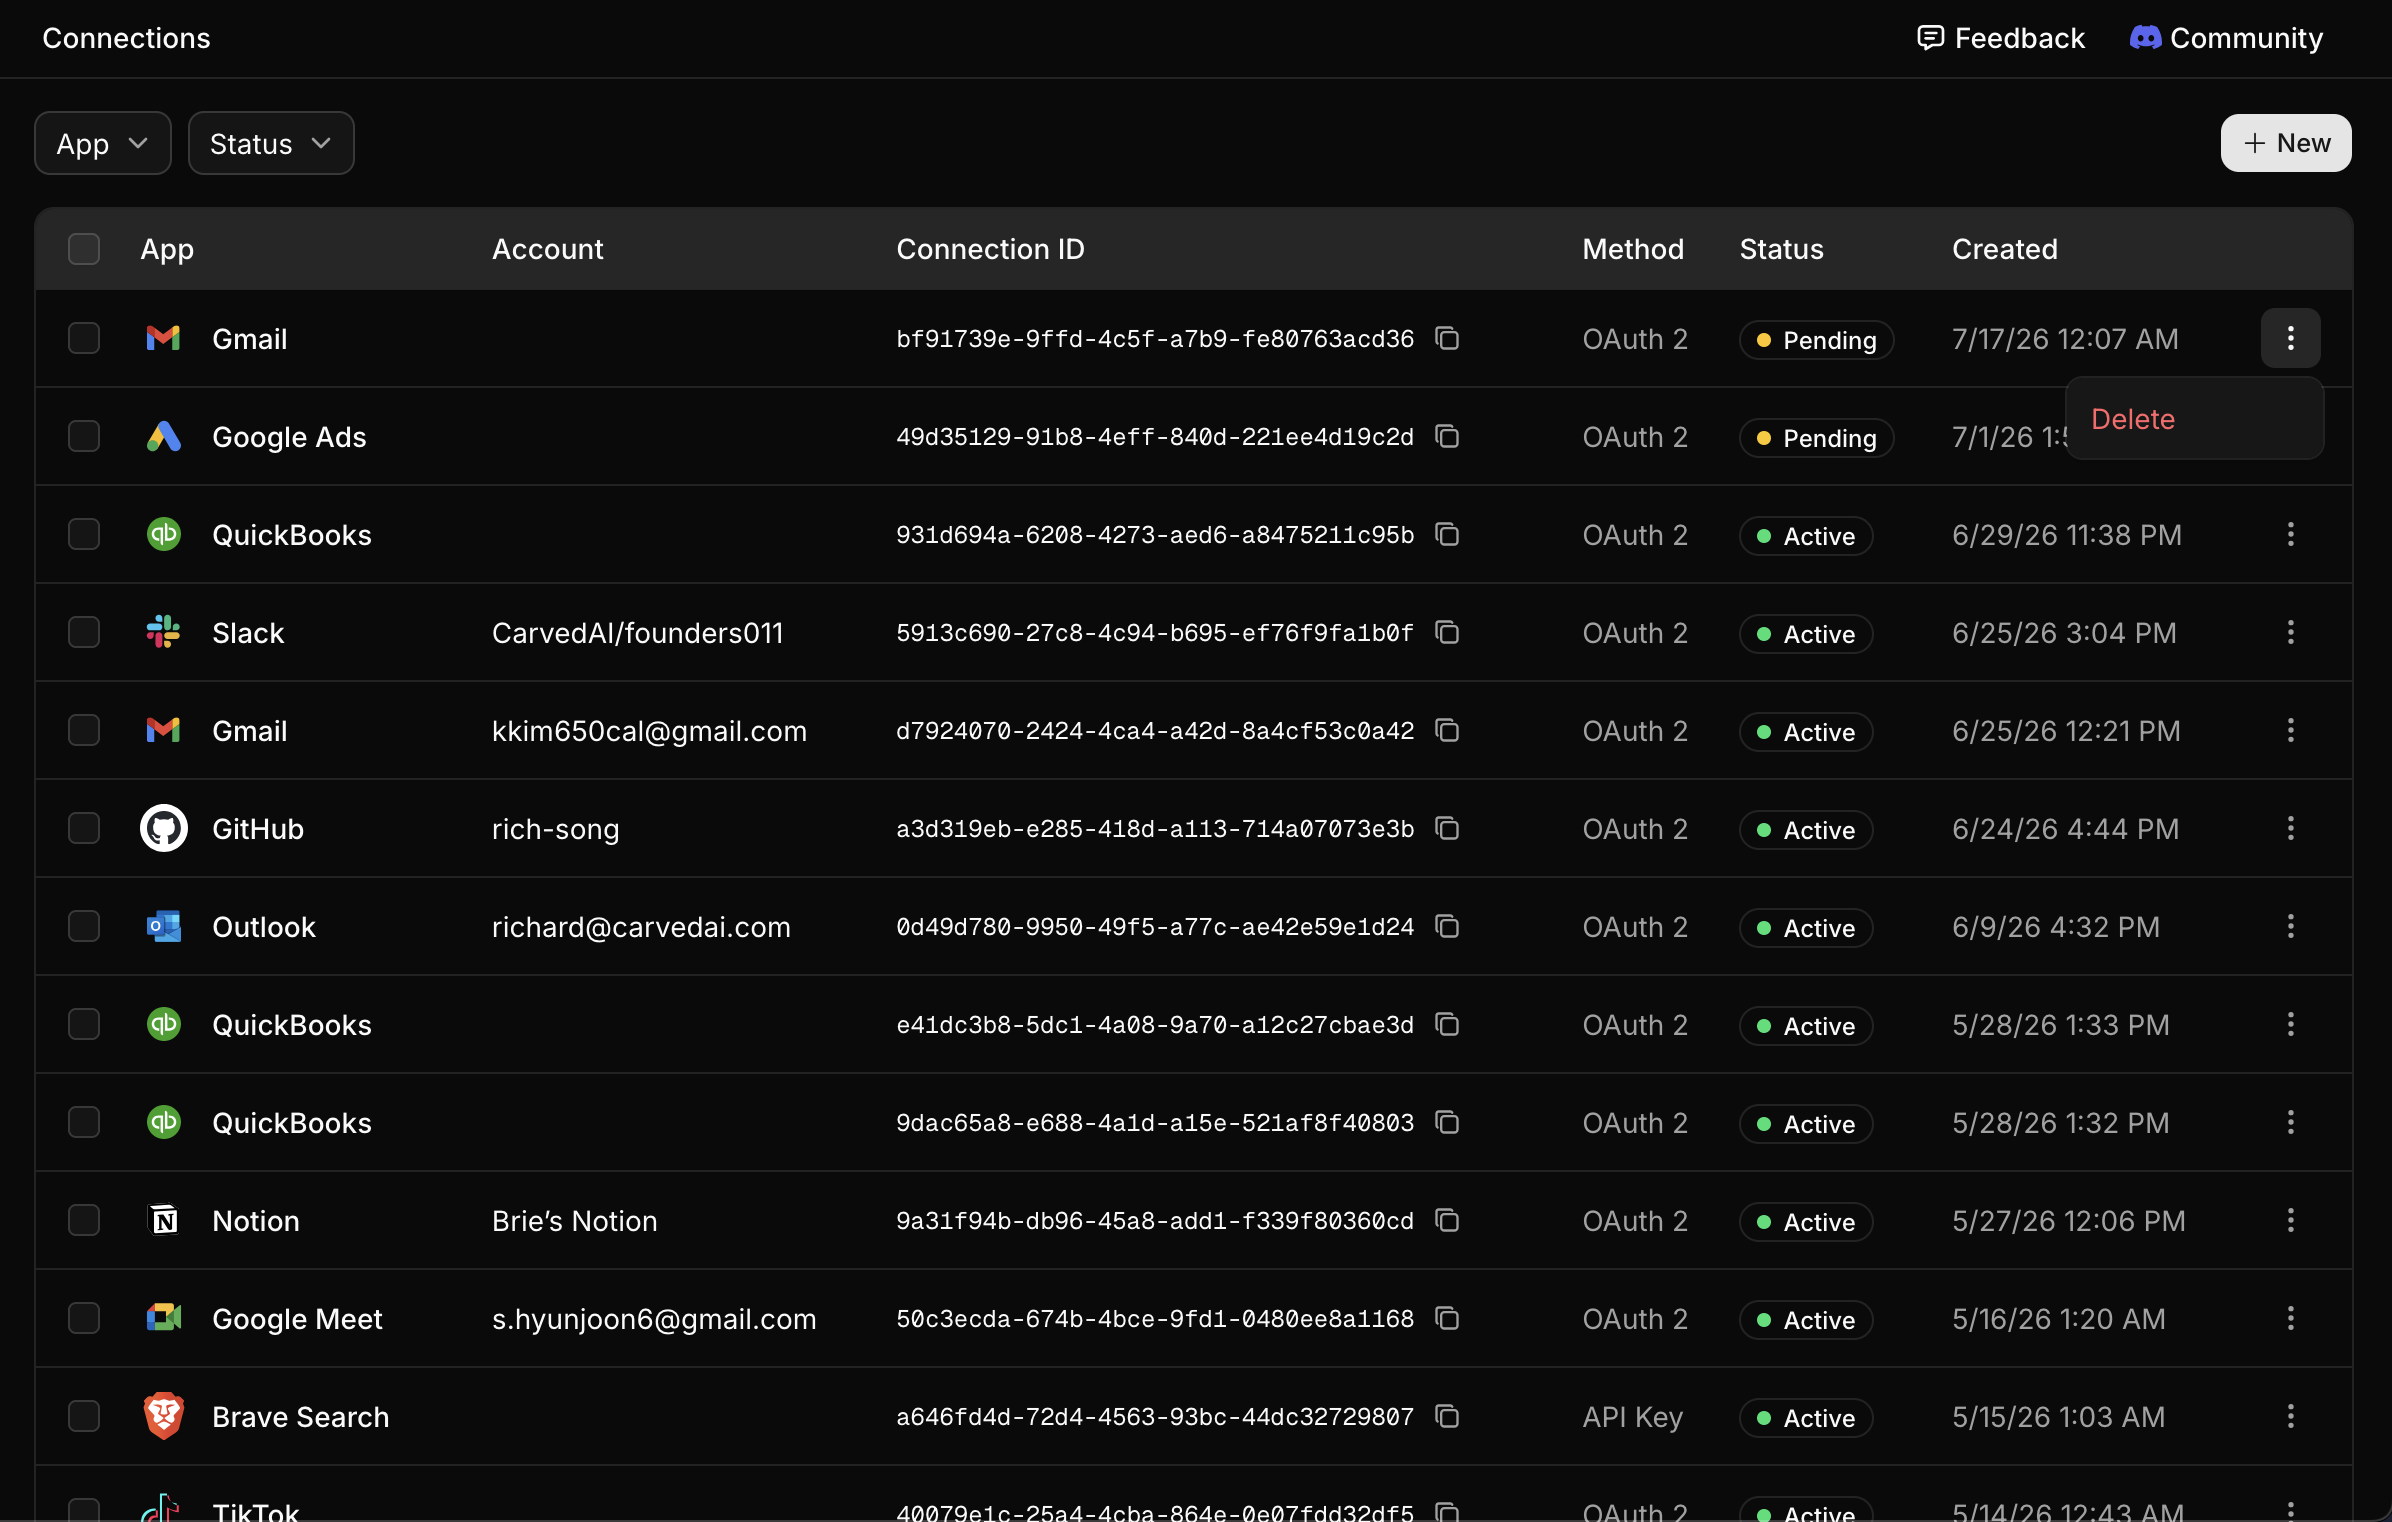The image size is (2392, 1522).
Task: Click account Brie's Notion
Action: (x=574, y=1221)
